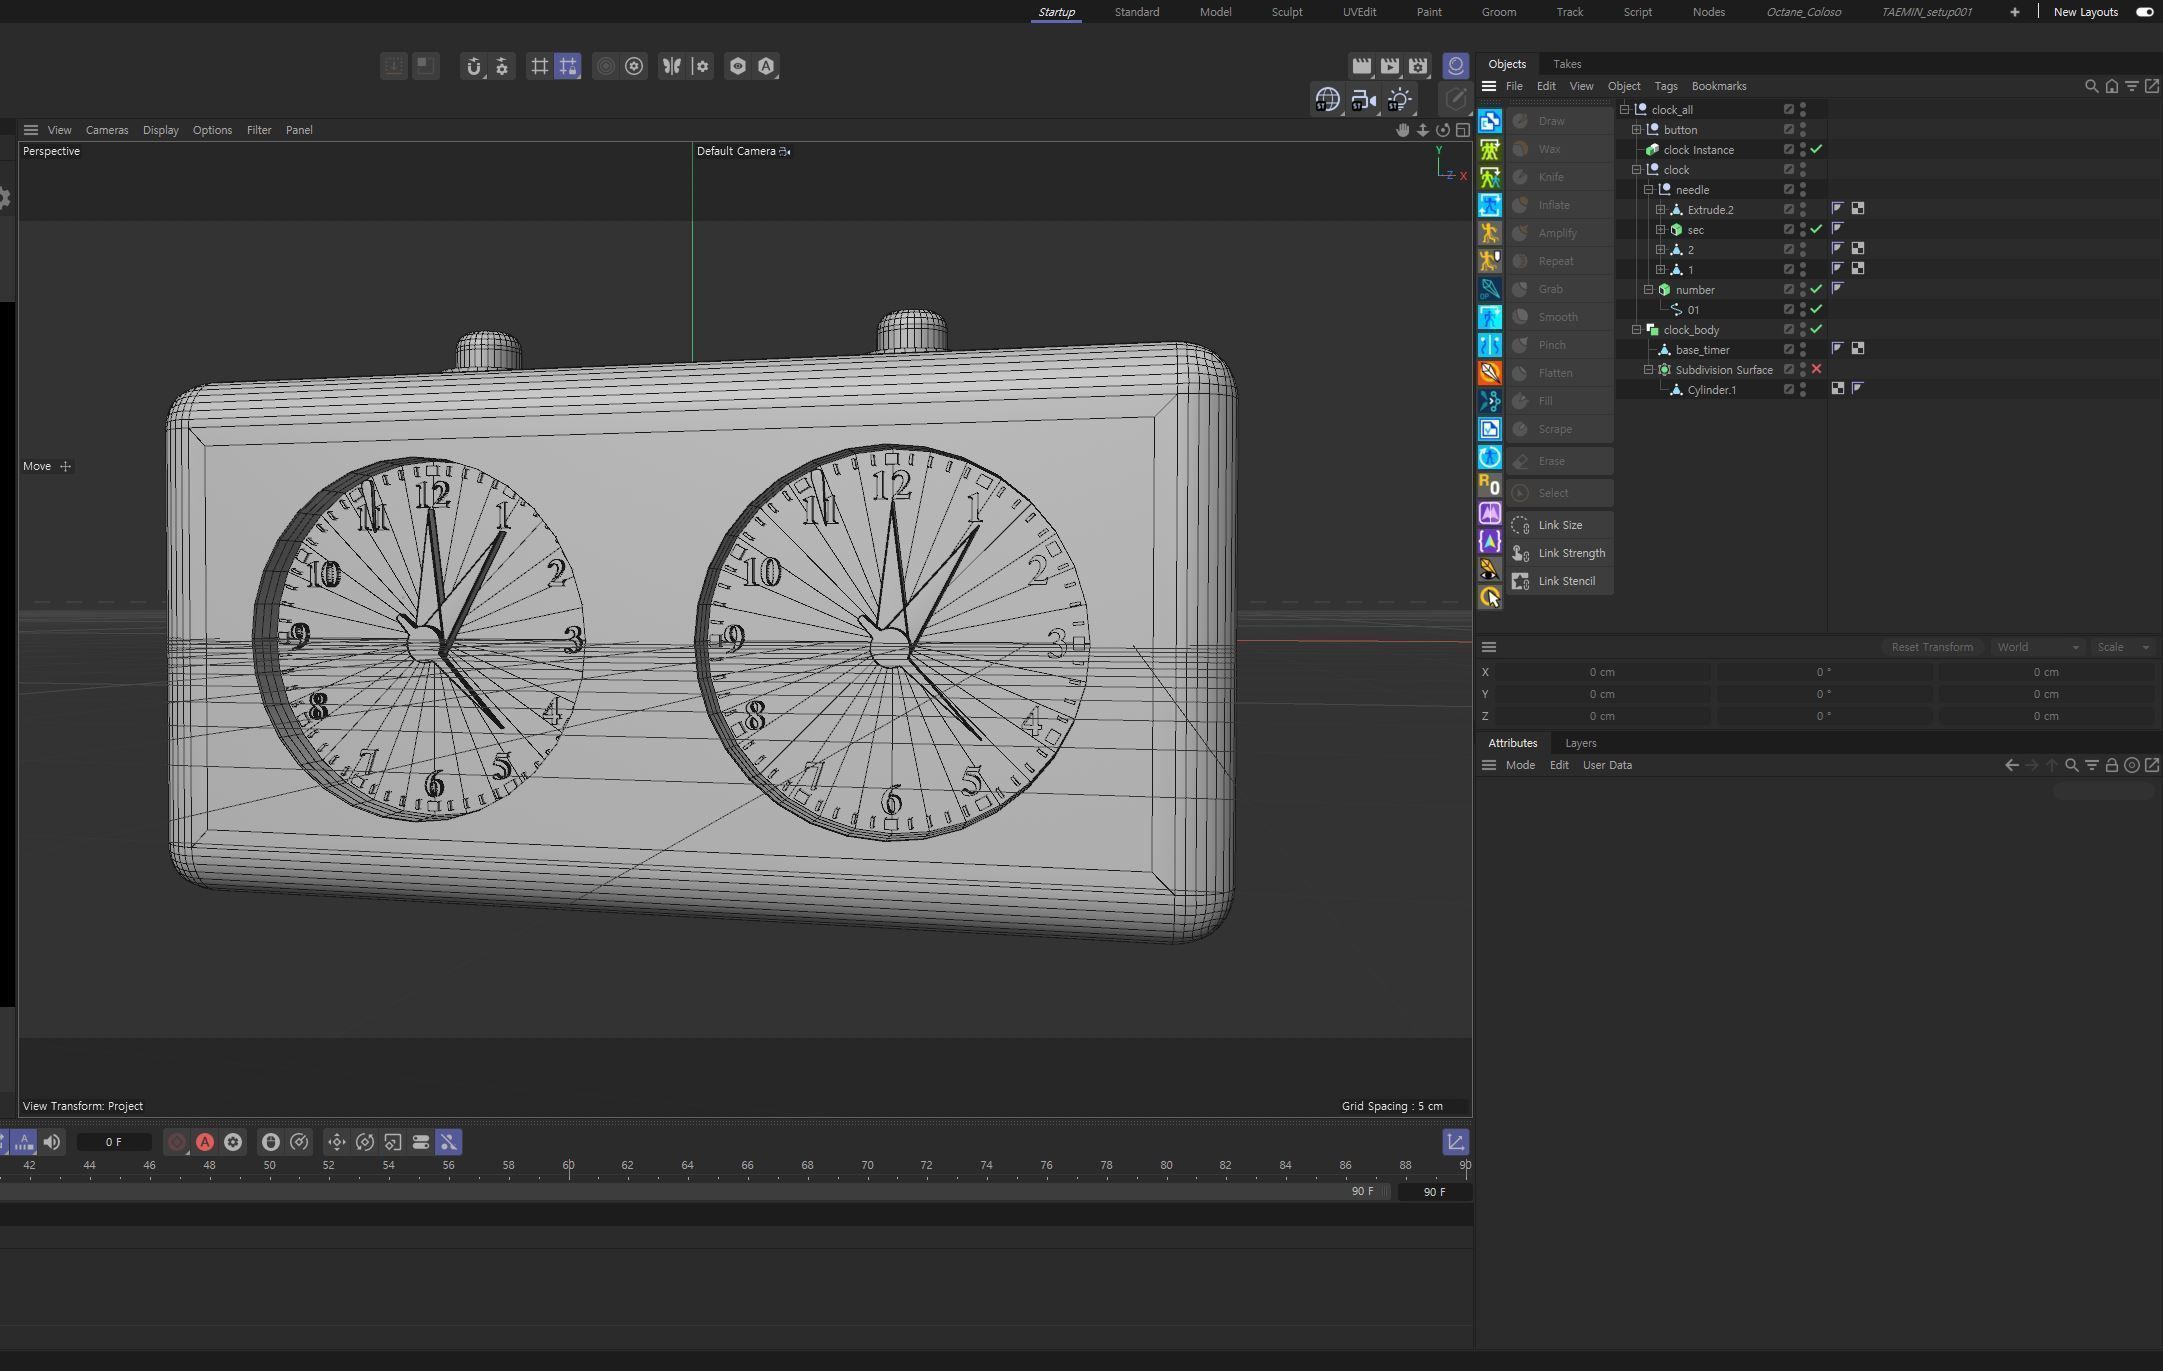This screenshot has width=2163, height=1371.
Task: Open the Snap Settings gear icon
Action: [500, 66]
